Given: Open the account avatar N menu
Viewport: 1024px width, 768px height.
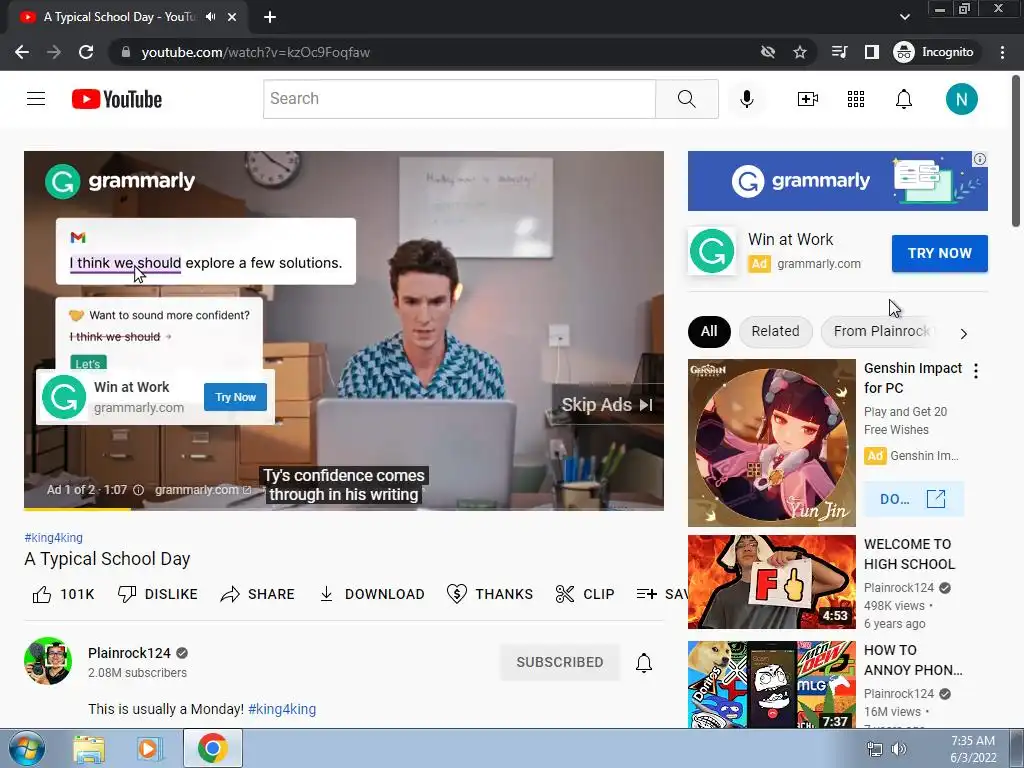Looking at the screenshot, I should [961, 99].
